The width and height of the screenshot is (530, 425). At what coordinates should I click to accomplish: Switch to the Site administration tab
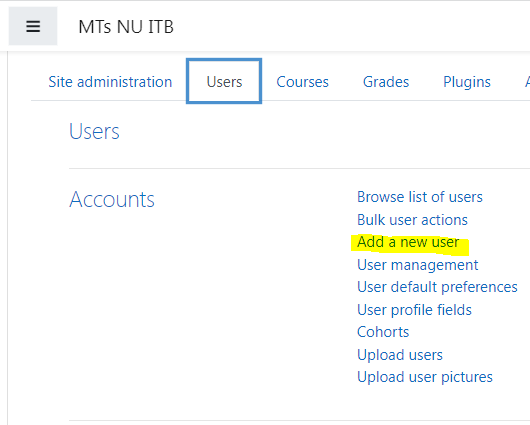110,82
